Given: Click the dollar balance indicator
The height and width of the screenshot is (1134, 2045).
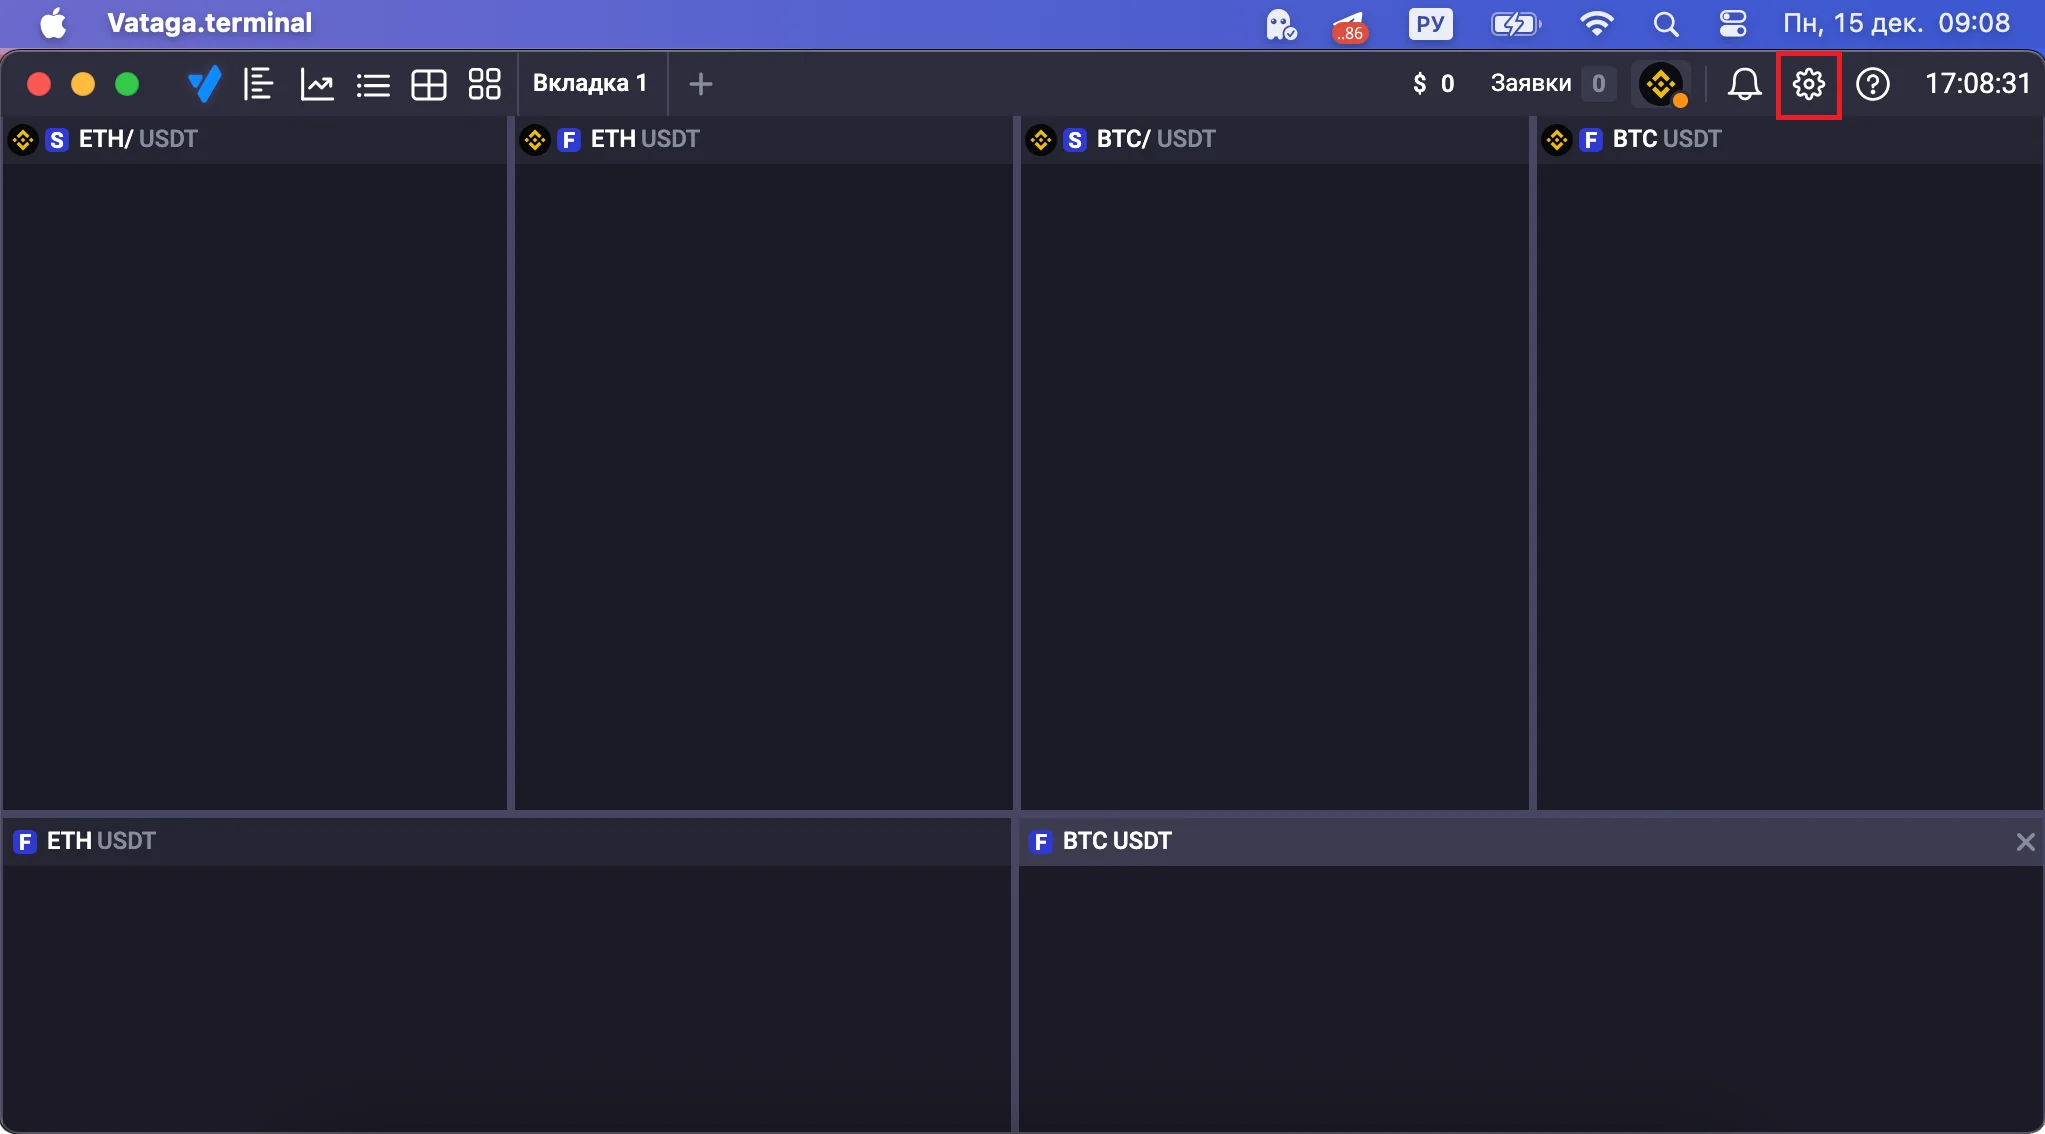Looking at the screenshot, I should point(1432,83).
